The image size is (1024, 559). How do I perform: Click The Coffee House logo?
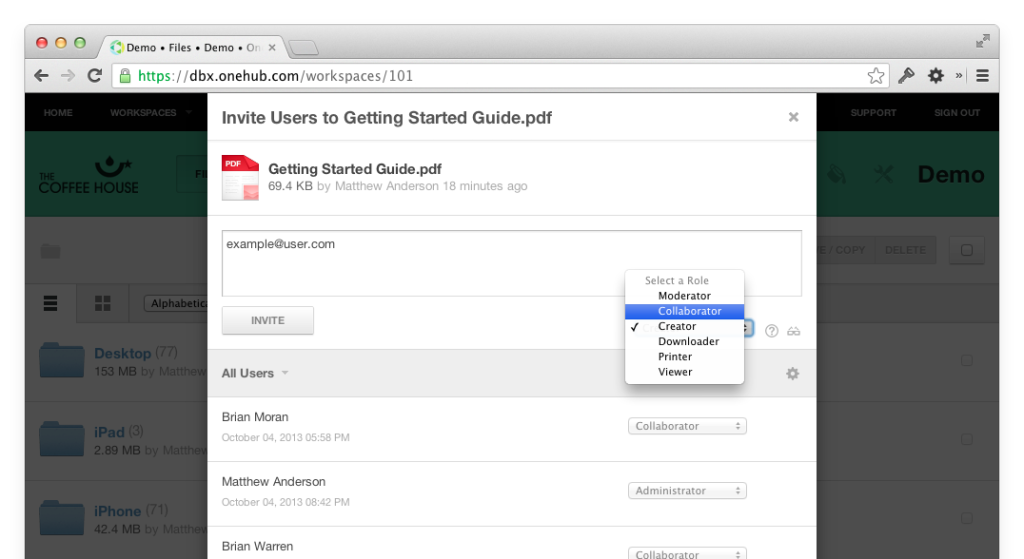click(x=88, y=175)
